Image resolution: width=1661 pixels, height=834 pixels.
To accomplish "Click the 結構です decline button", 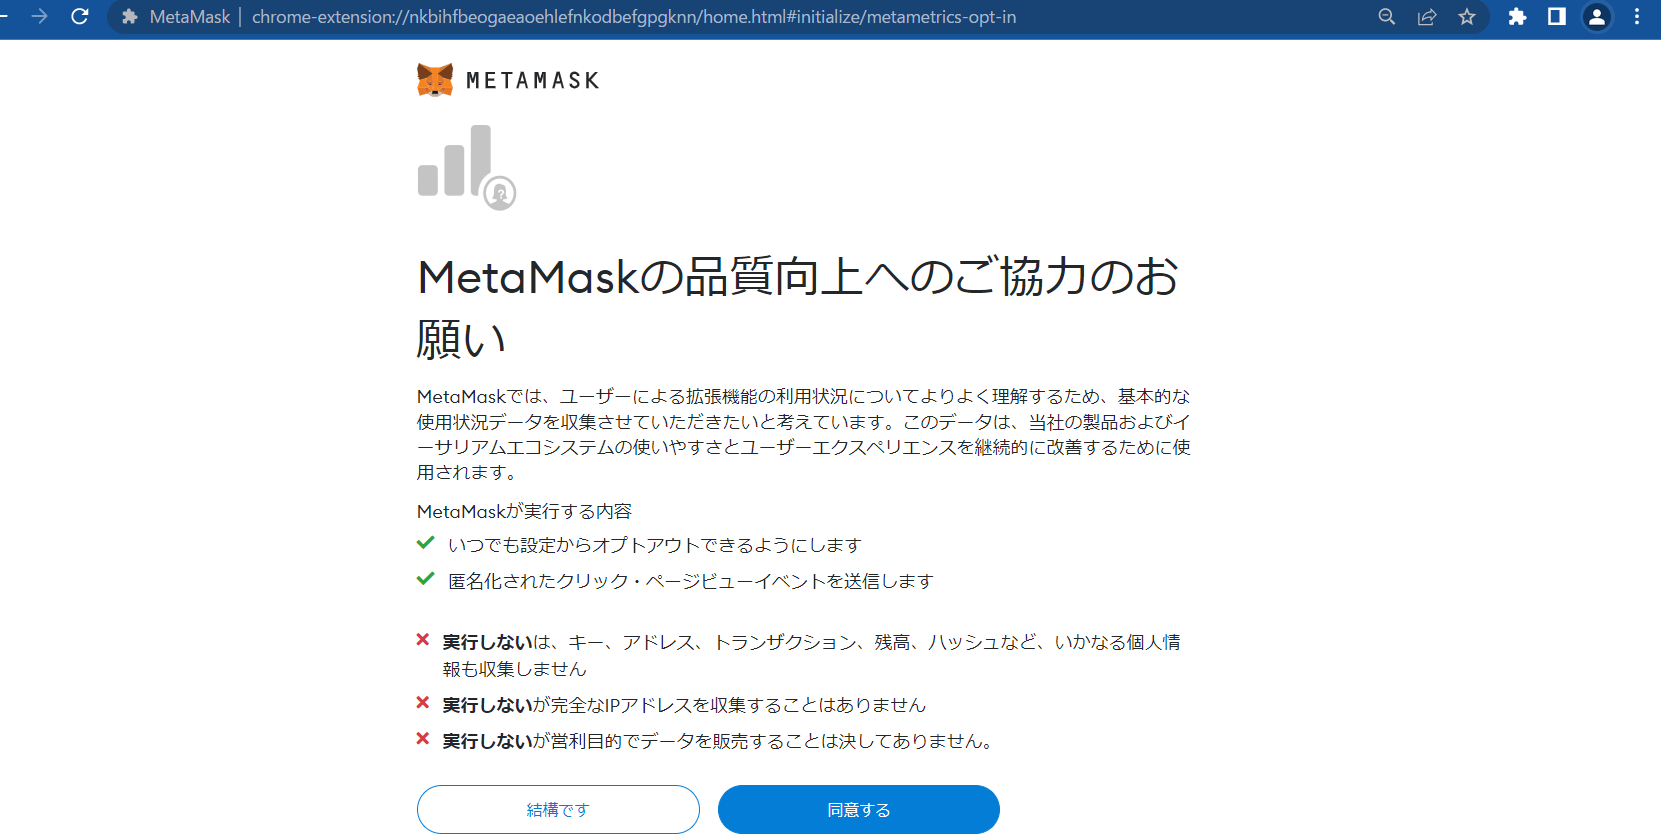I will (558, 809).
